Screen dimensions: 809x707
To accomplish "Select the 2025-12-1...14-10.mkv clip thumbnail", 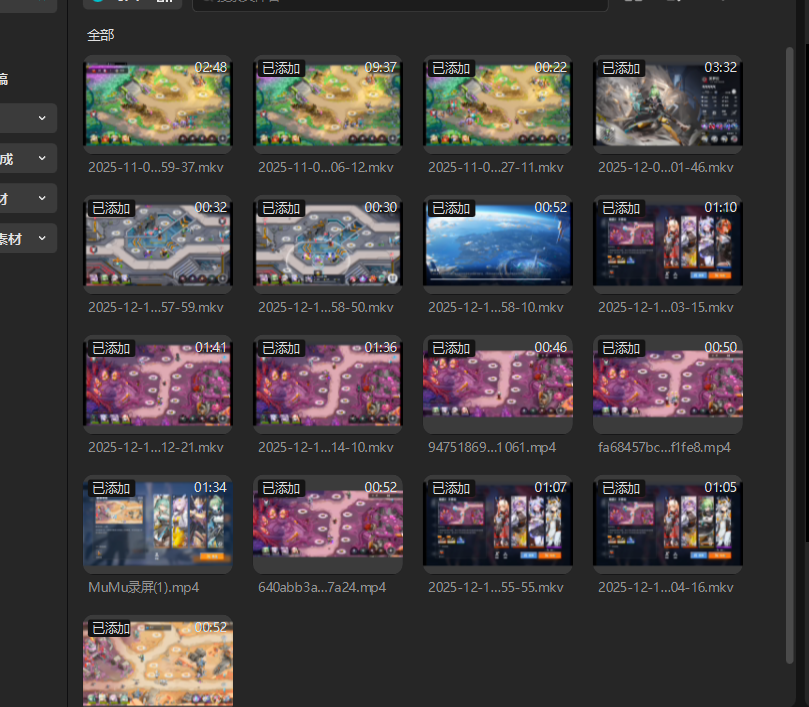I will click(328, 384).
